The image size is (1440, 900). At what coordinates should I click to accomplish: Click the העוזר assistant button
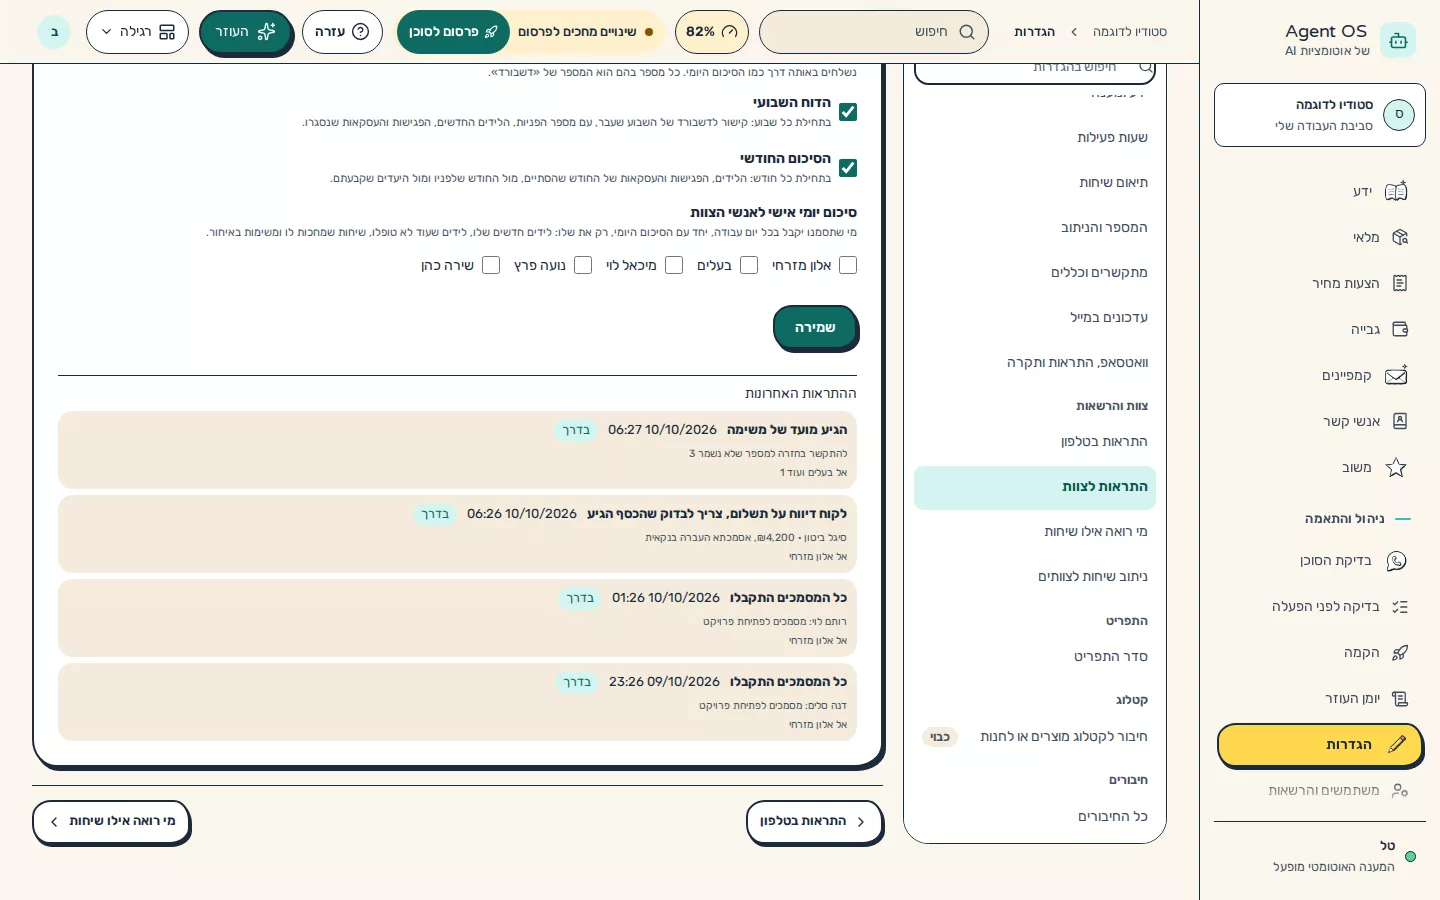(245, 32)
